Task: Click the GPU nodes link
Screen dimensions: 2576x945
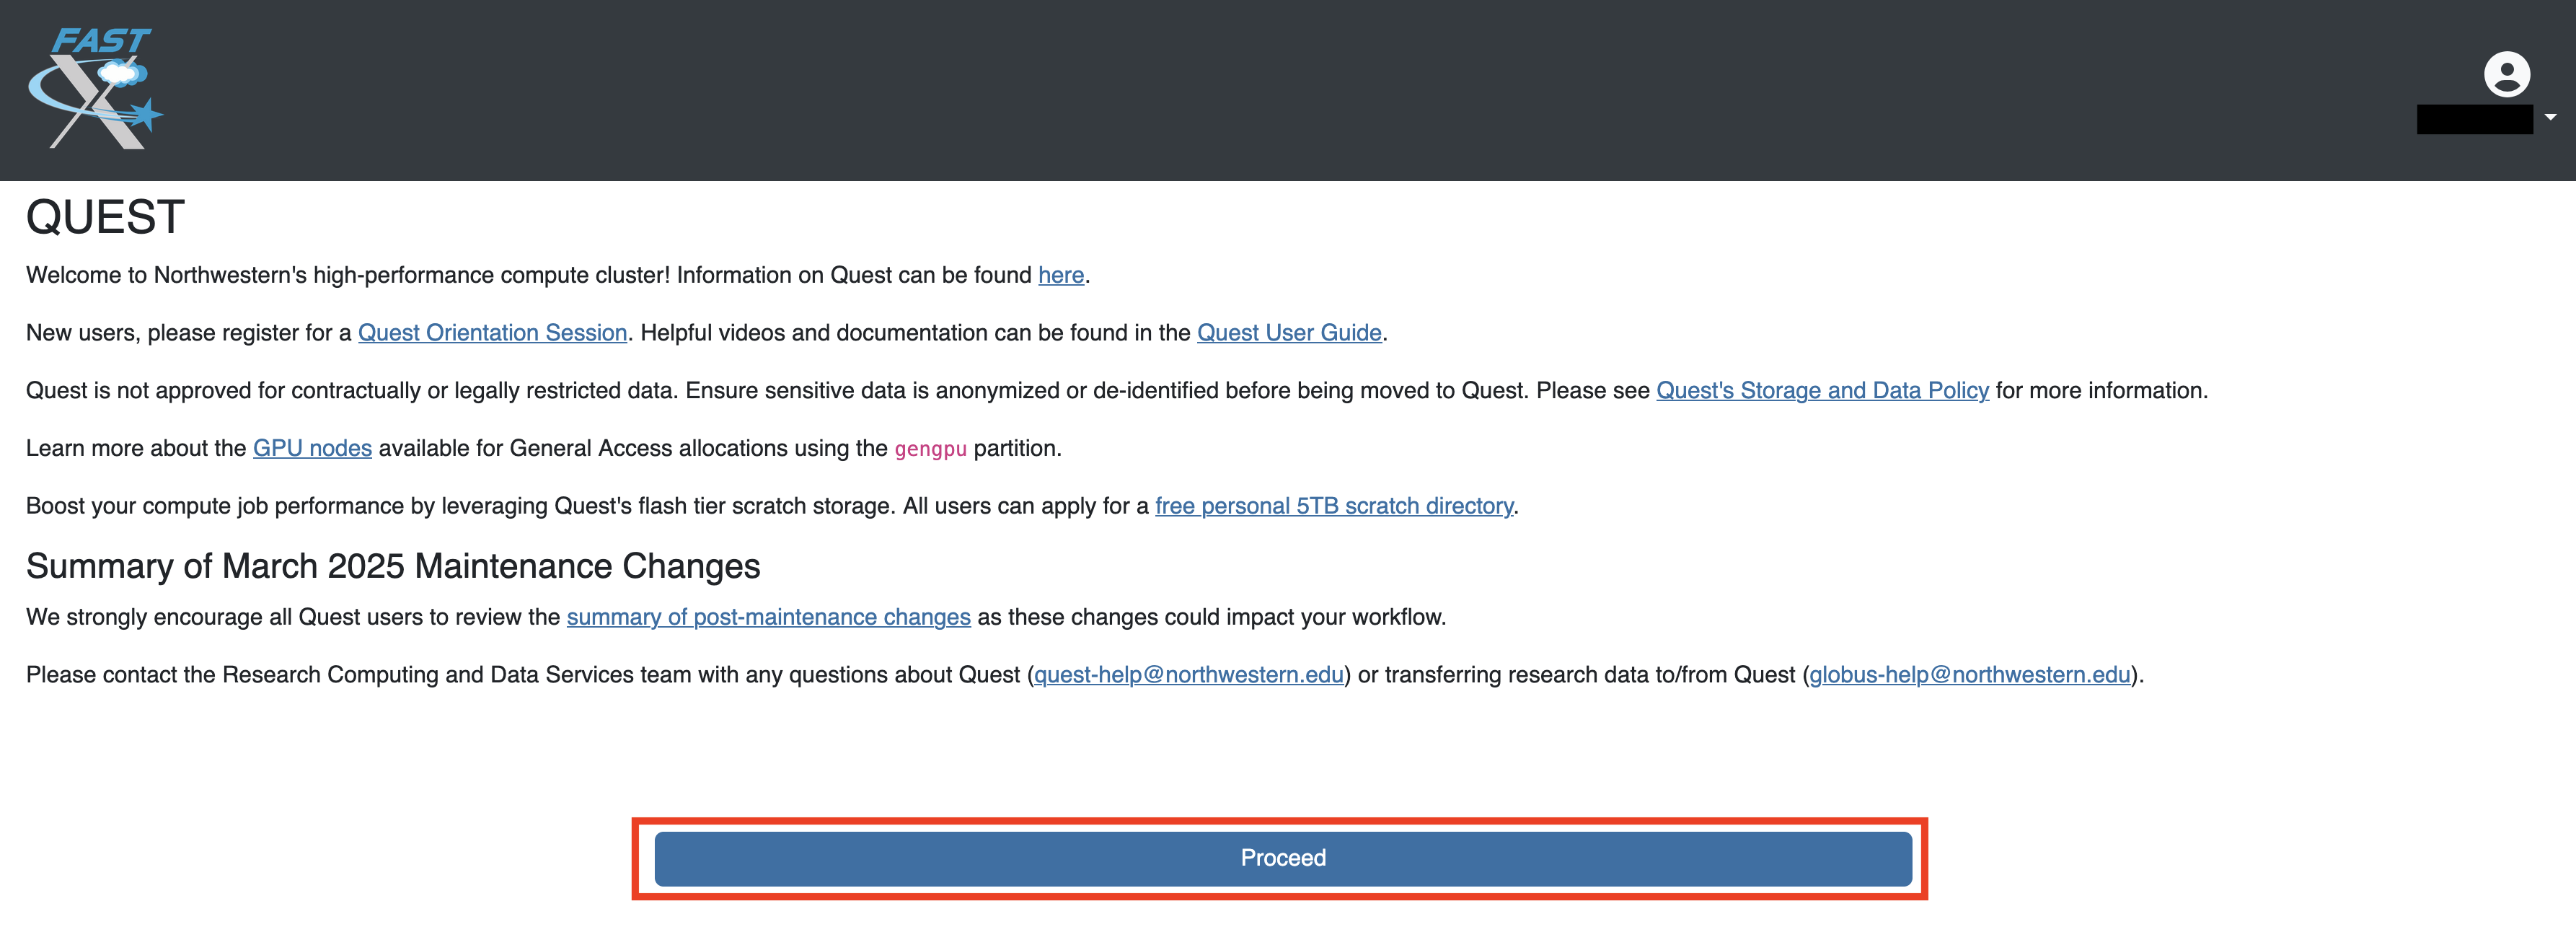Action: [x=312, y=448]
